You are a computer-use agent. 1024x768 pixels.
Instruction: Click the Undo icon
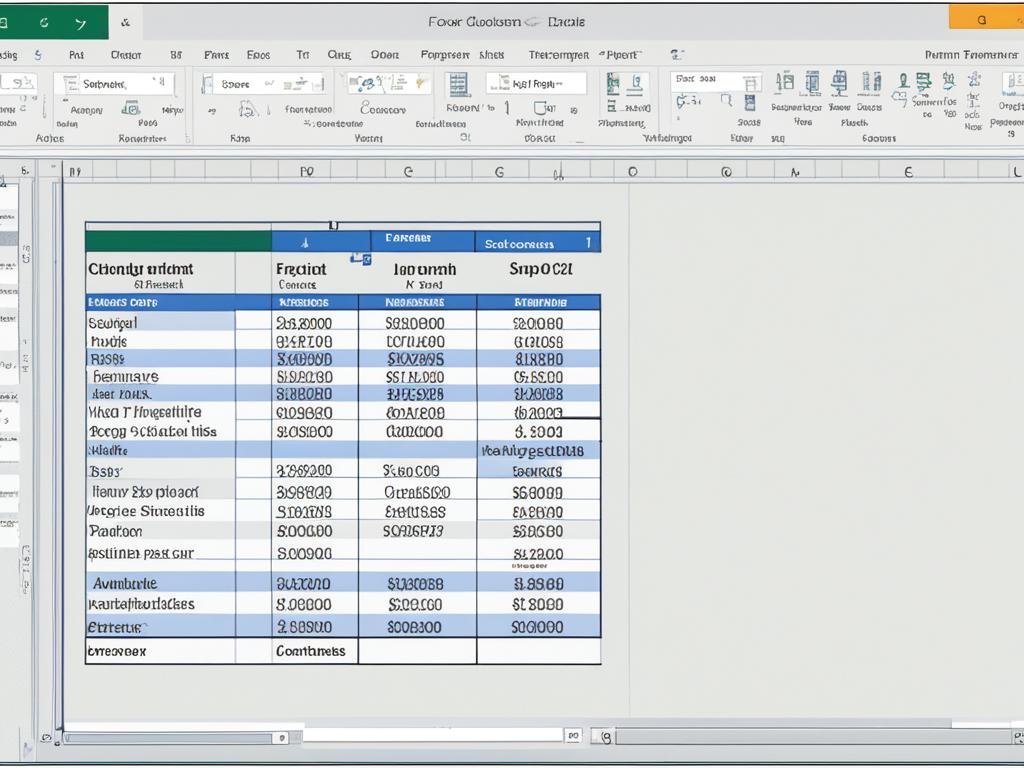click(x=45, y=20)
